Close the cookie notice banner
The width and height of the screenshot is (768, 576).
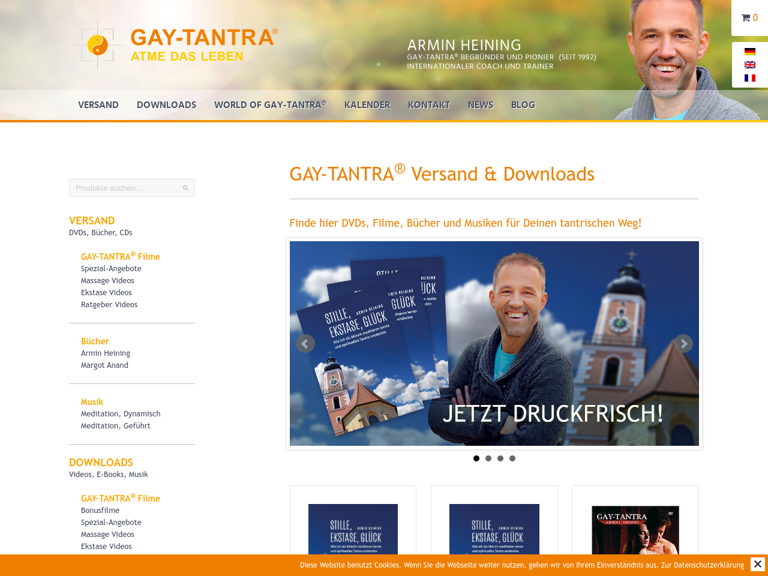tap(757, 564)
